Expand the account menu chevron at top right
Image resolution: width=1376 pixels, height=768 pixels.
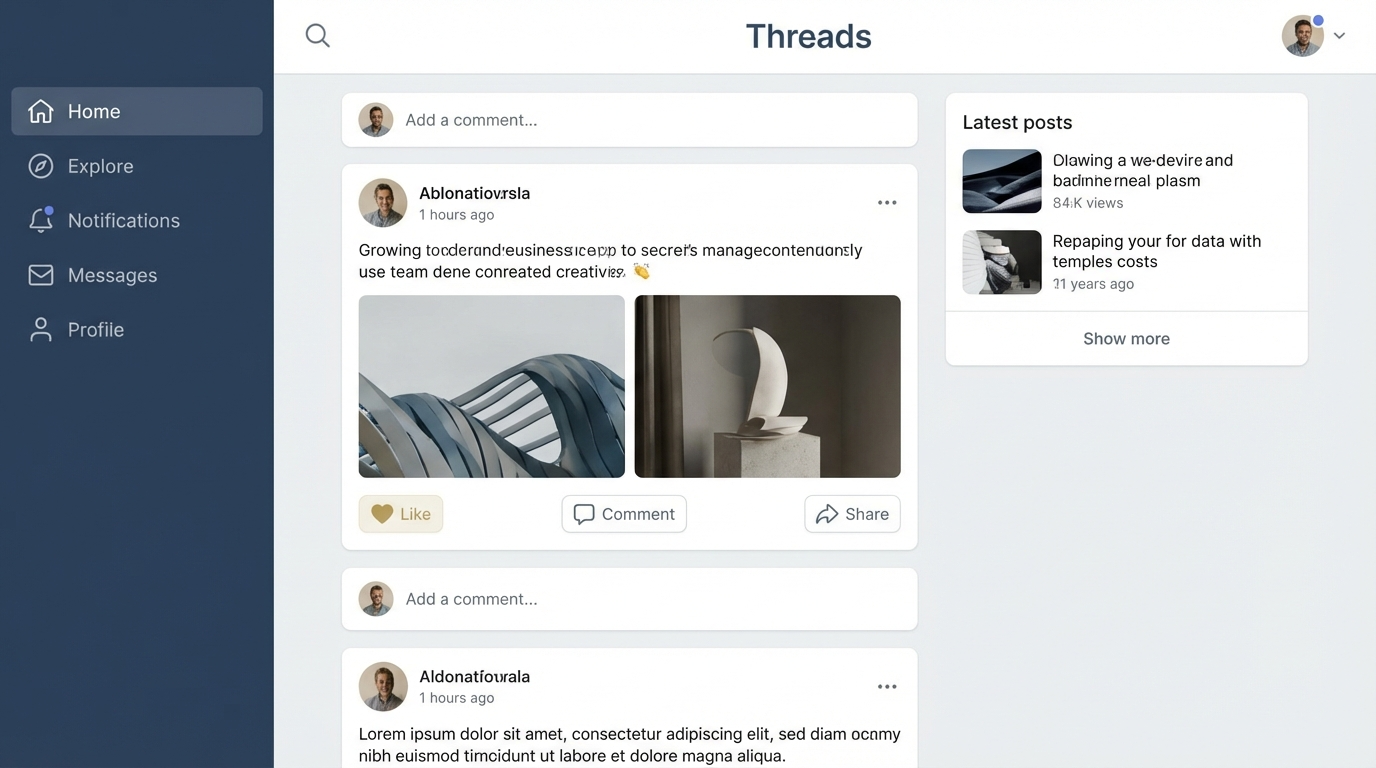pos(1339,36)
